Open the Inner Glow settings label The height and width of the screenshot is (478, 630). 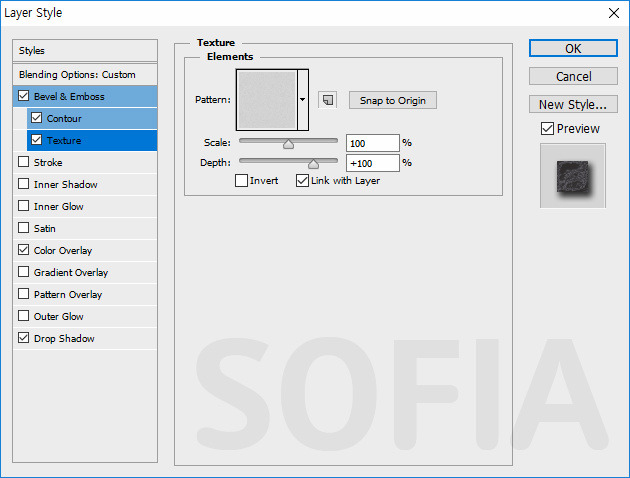point(59,207)
